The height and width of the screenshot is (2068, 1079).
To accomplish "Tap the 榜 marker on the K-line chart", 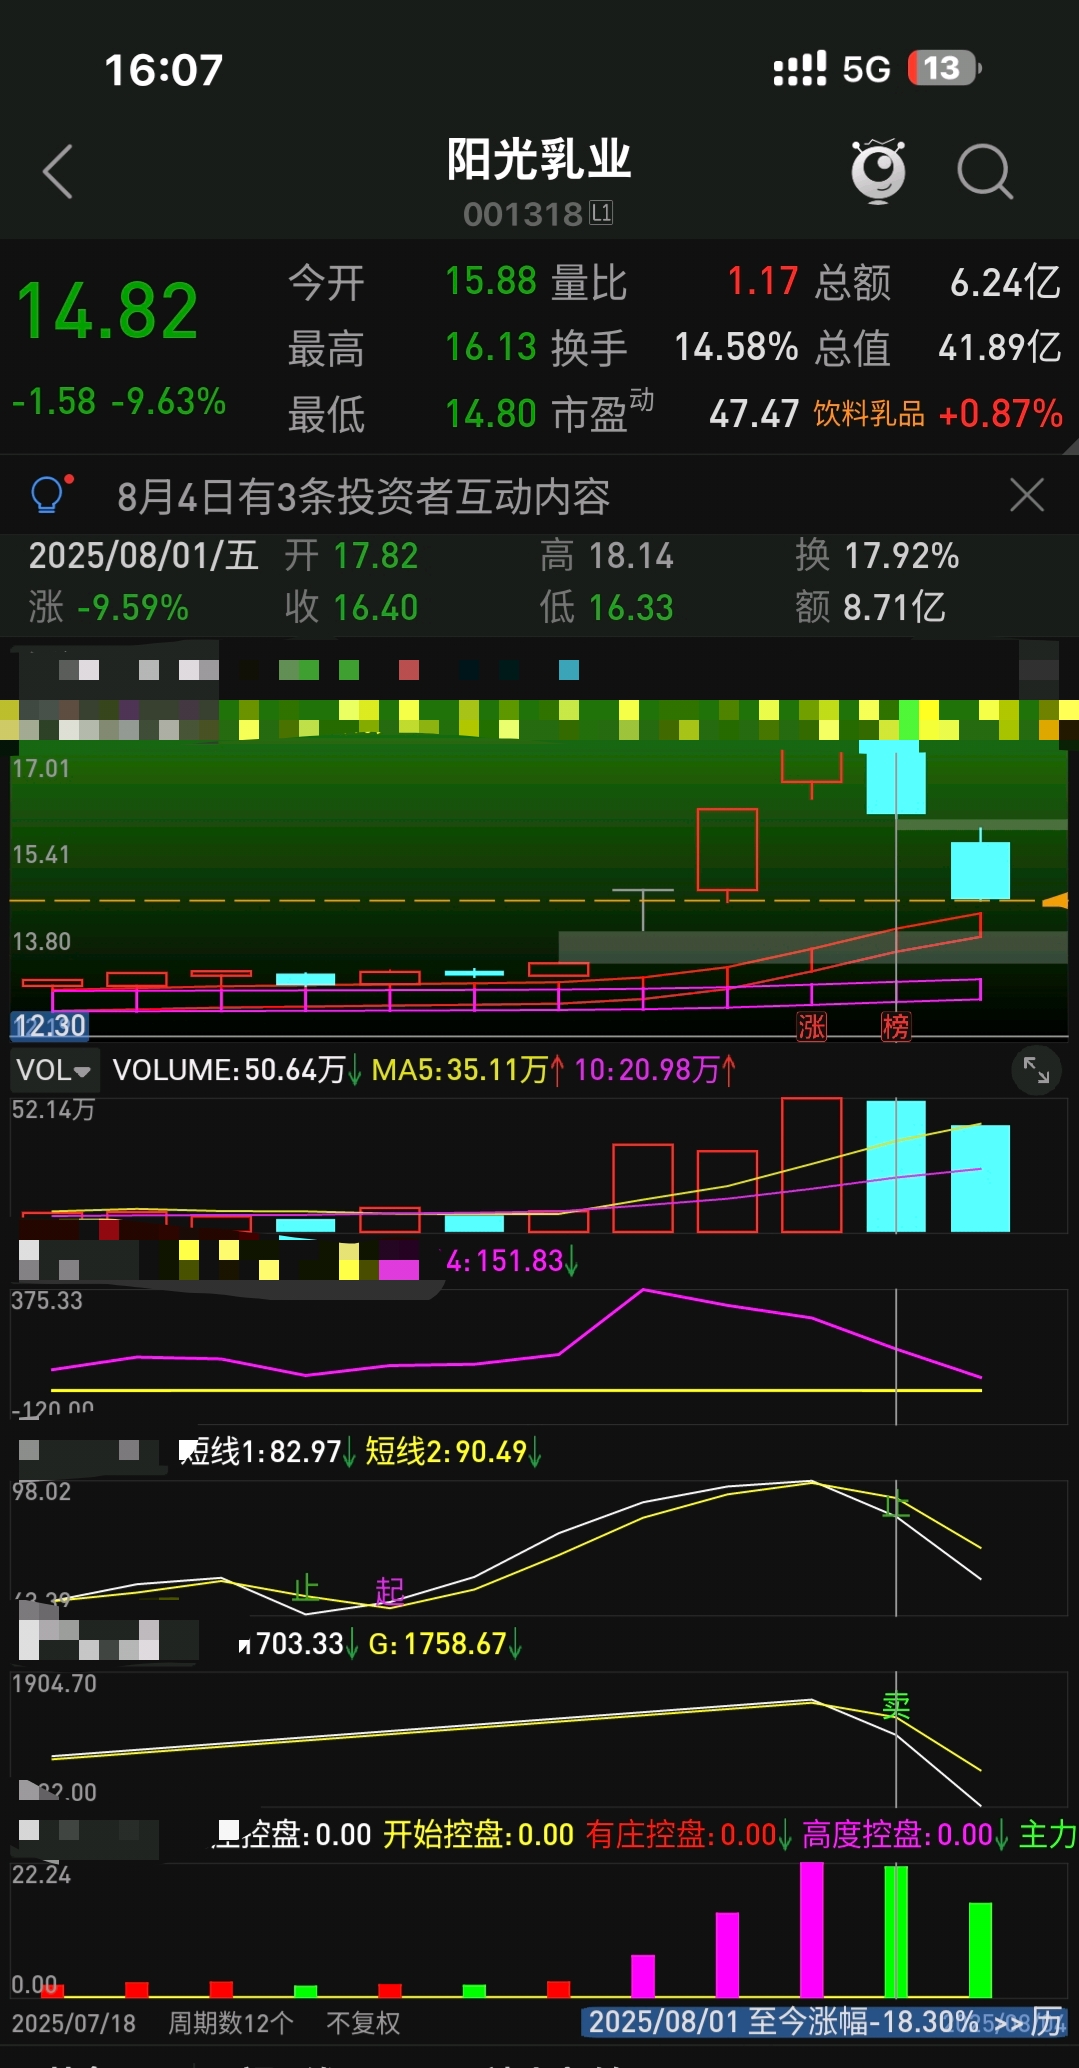I will [x=895, y=1026].
